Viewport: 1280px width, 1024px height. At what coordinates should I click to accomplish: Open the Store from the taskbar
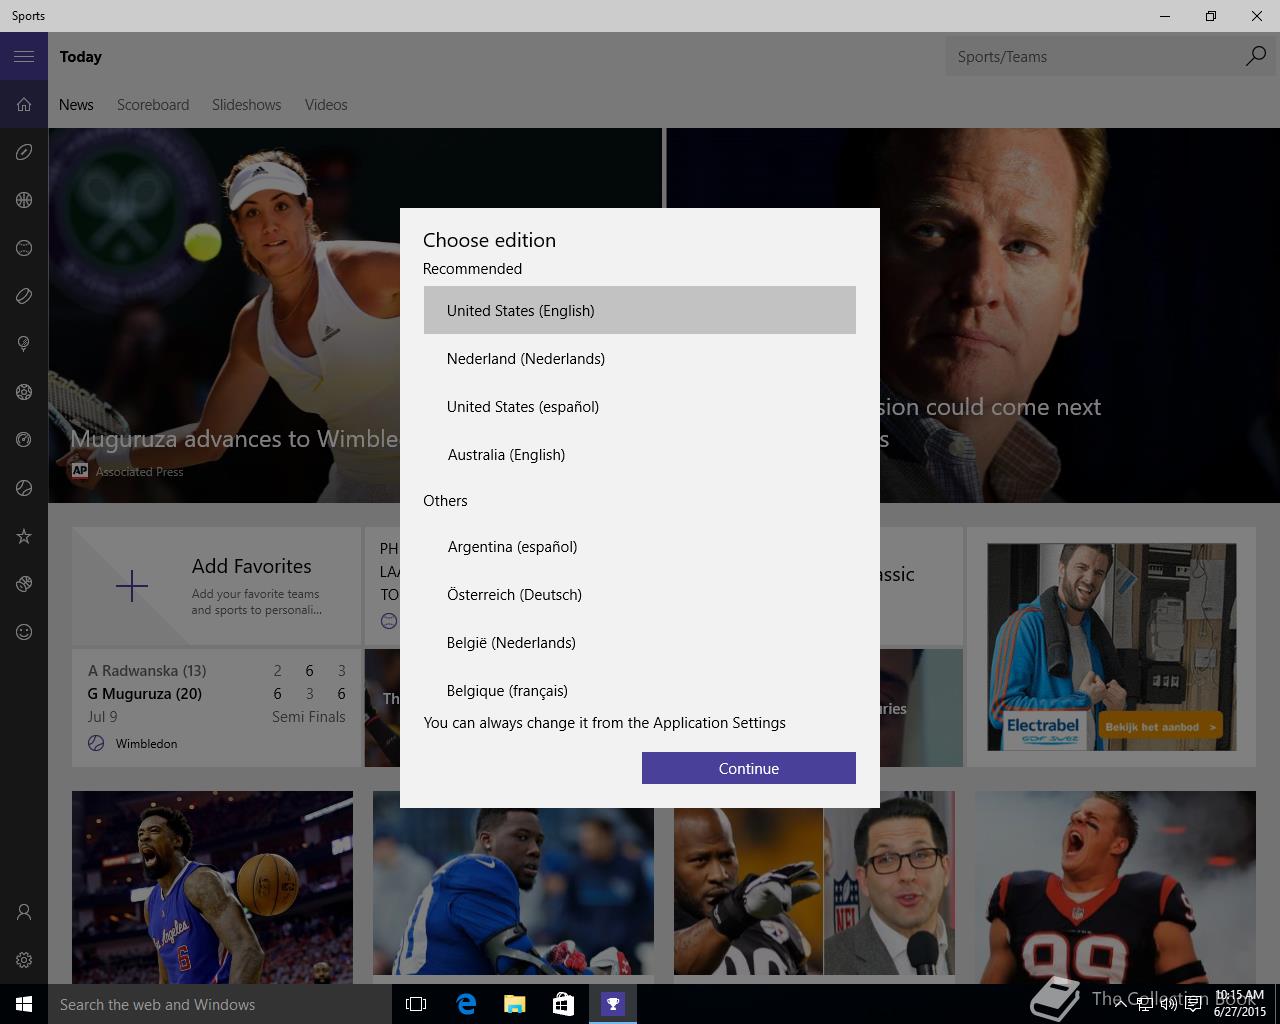(x=563, y=1004)
